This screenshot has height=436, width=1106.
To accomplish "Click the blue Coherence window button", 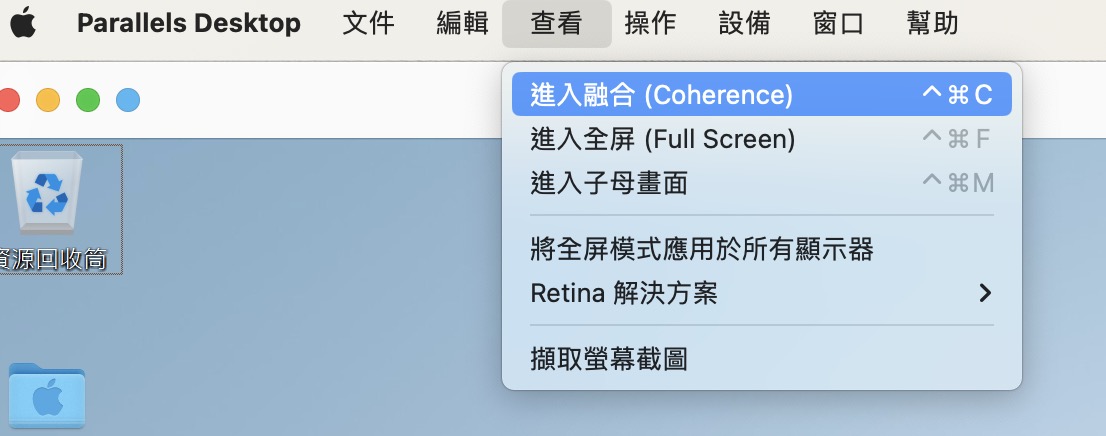I will [x=128, y=100].
